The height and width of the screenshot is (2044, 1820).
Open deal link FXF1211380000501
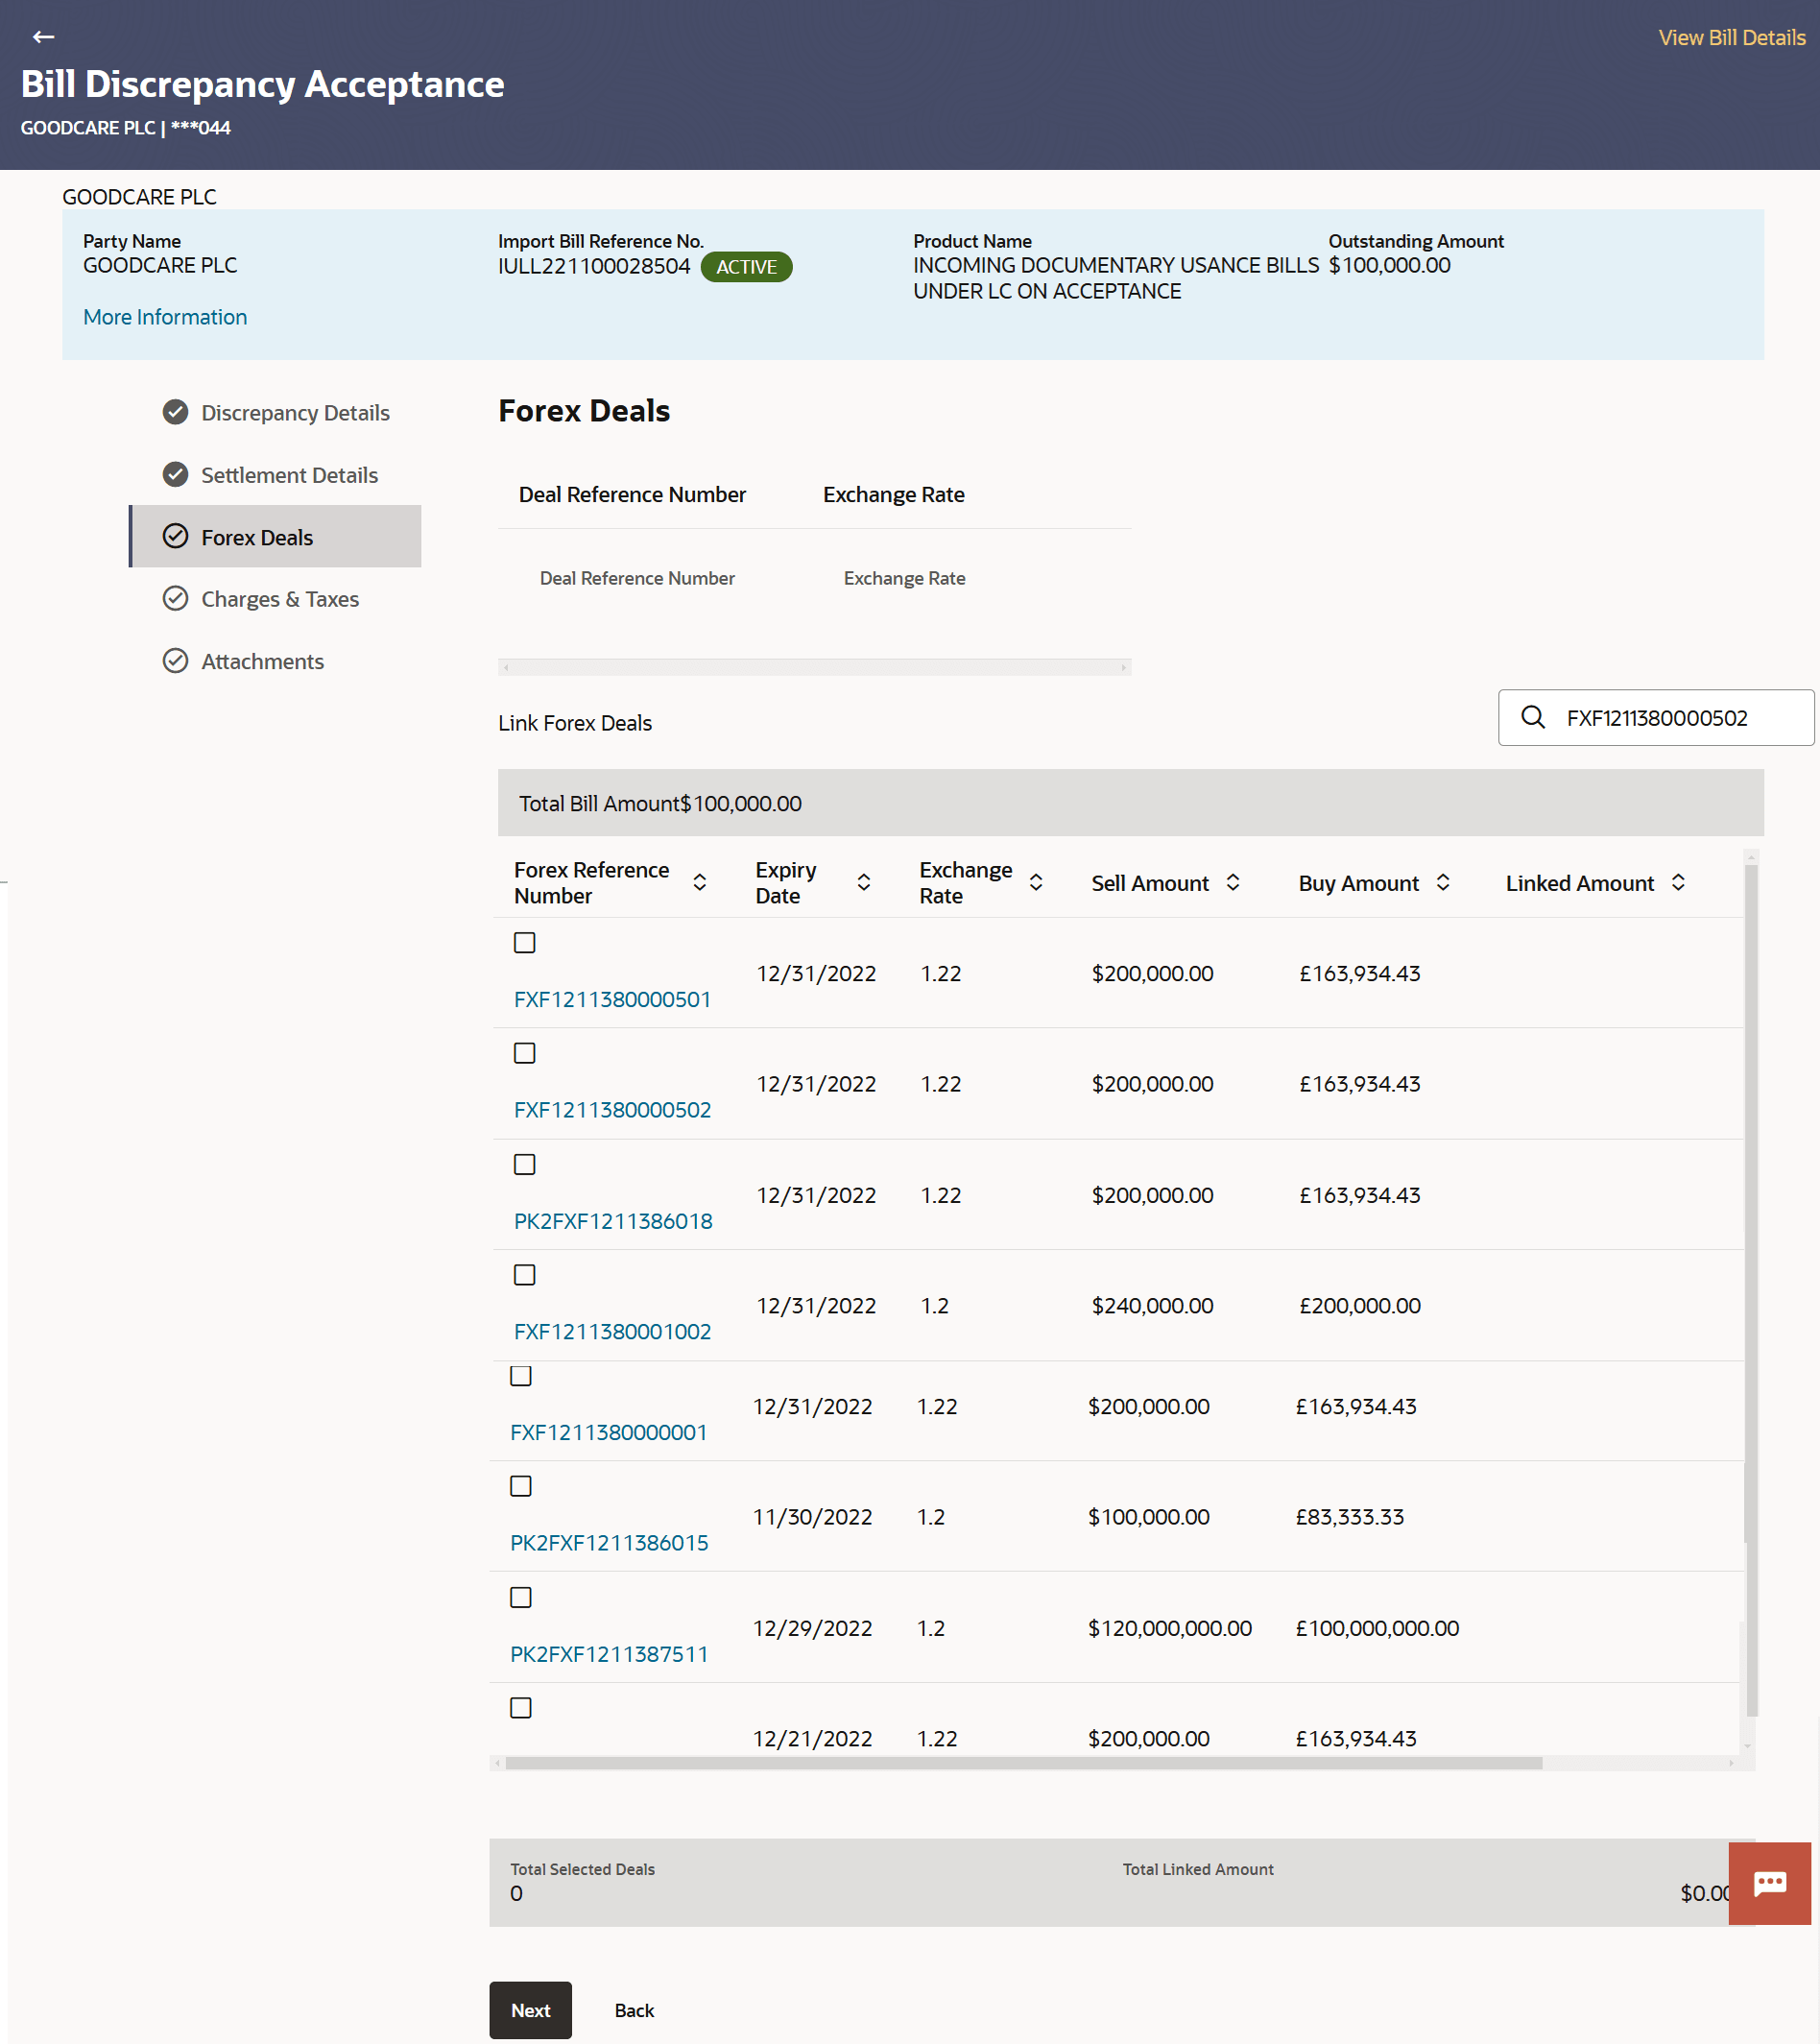point(612,999)
